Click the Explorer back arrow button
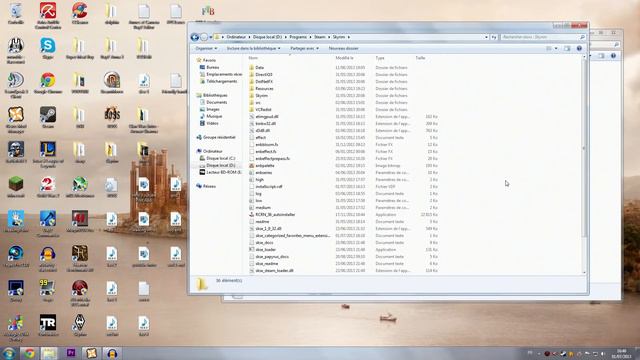Screen dimensions: 640x360 coord(195,37)
